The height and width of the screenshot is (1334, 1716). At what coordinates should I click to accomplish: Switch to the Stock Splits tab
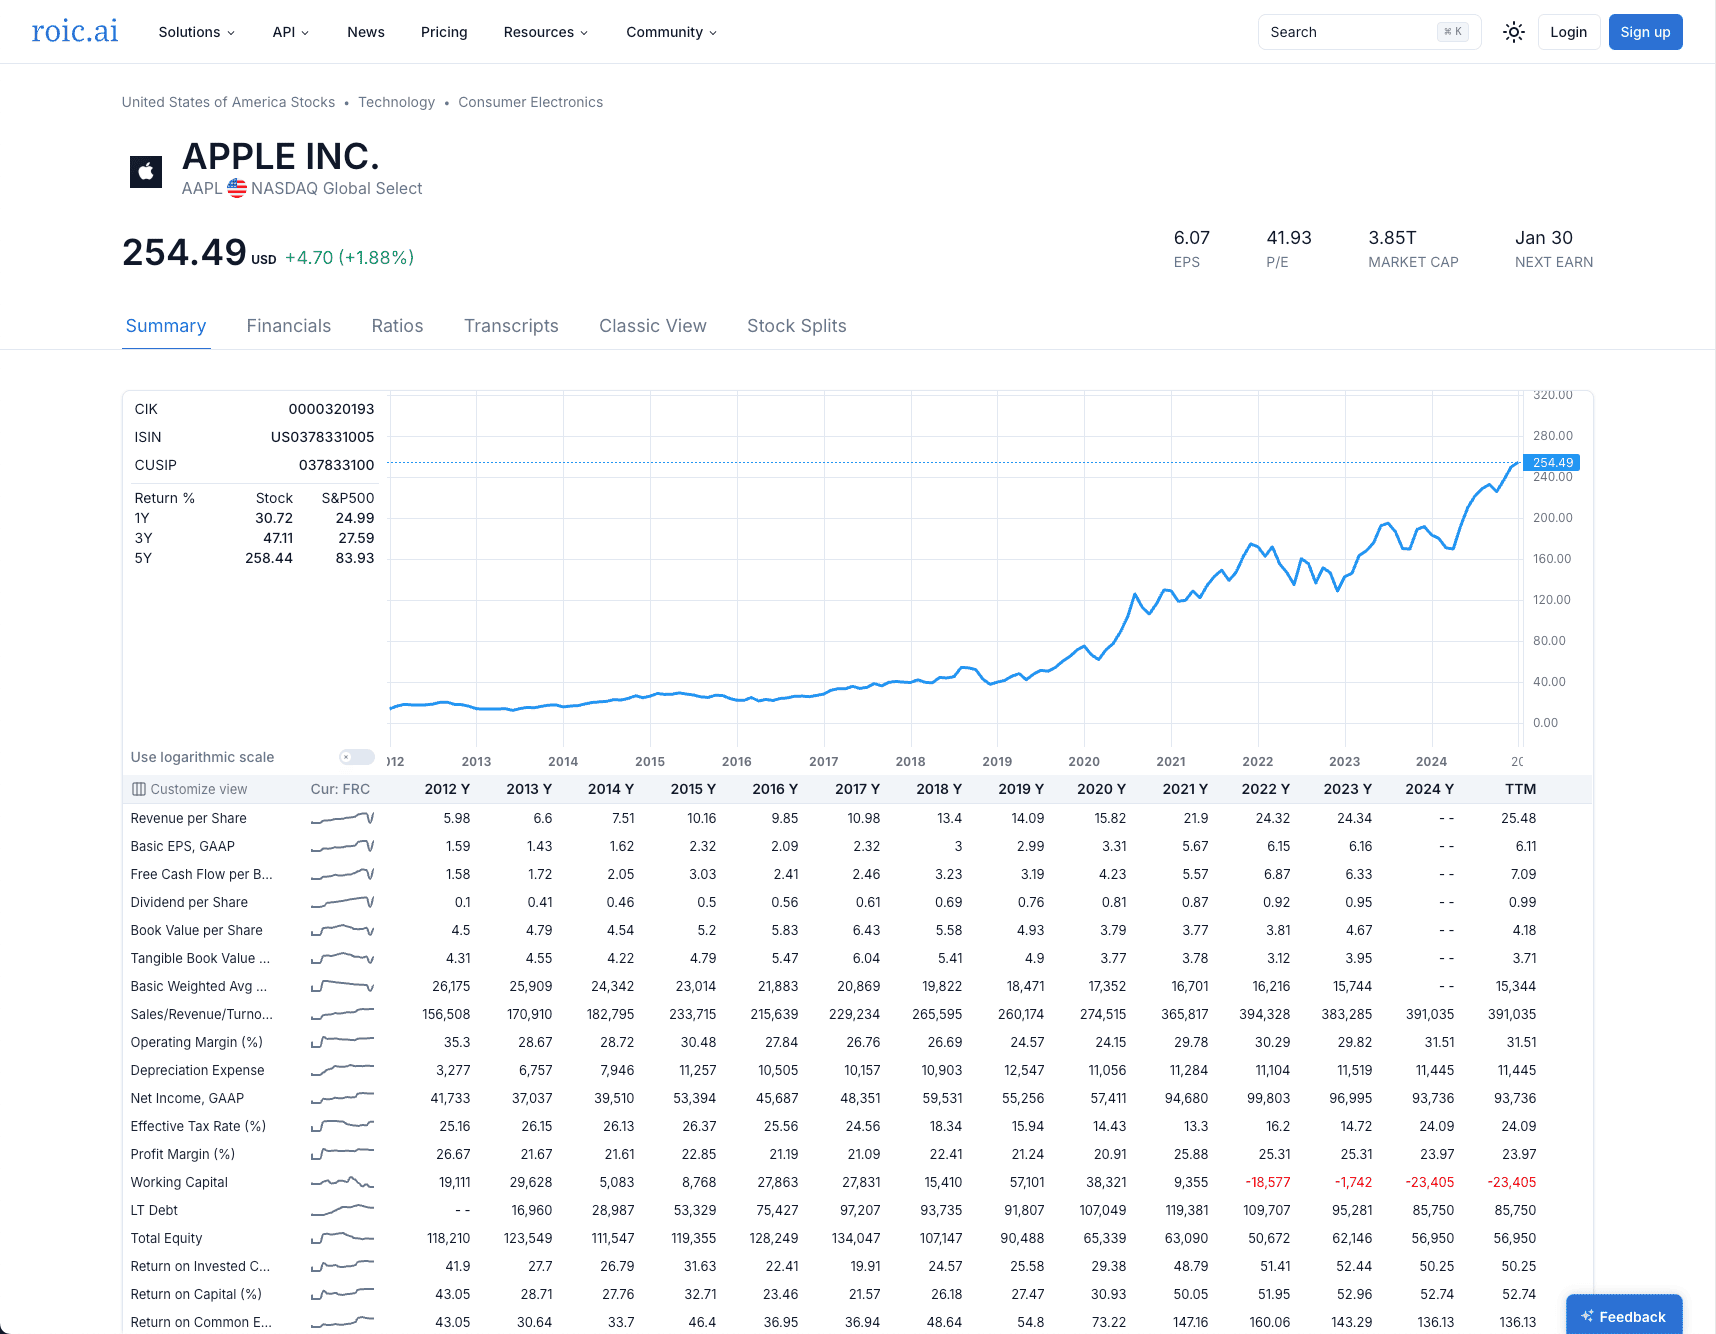click(x=797, y=326)
